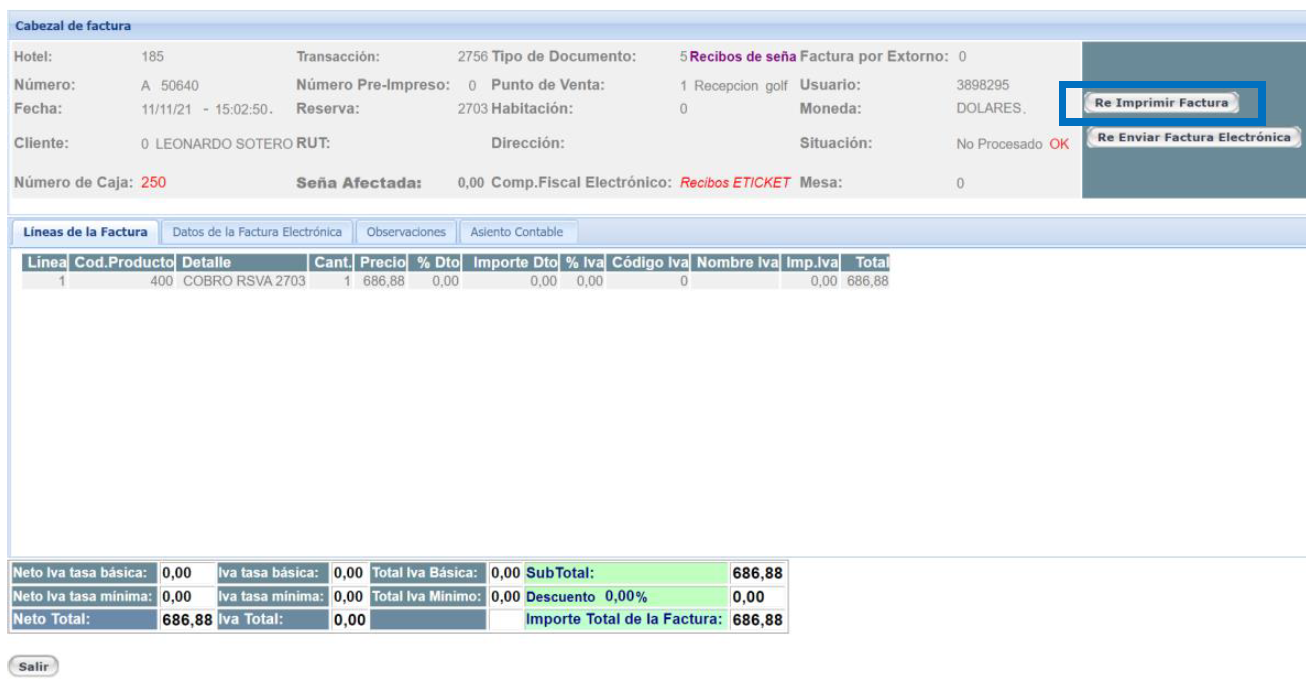
Task: Click the Re Imprimir Factura button
Action: point(1161,103)
